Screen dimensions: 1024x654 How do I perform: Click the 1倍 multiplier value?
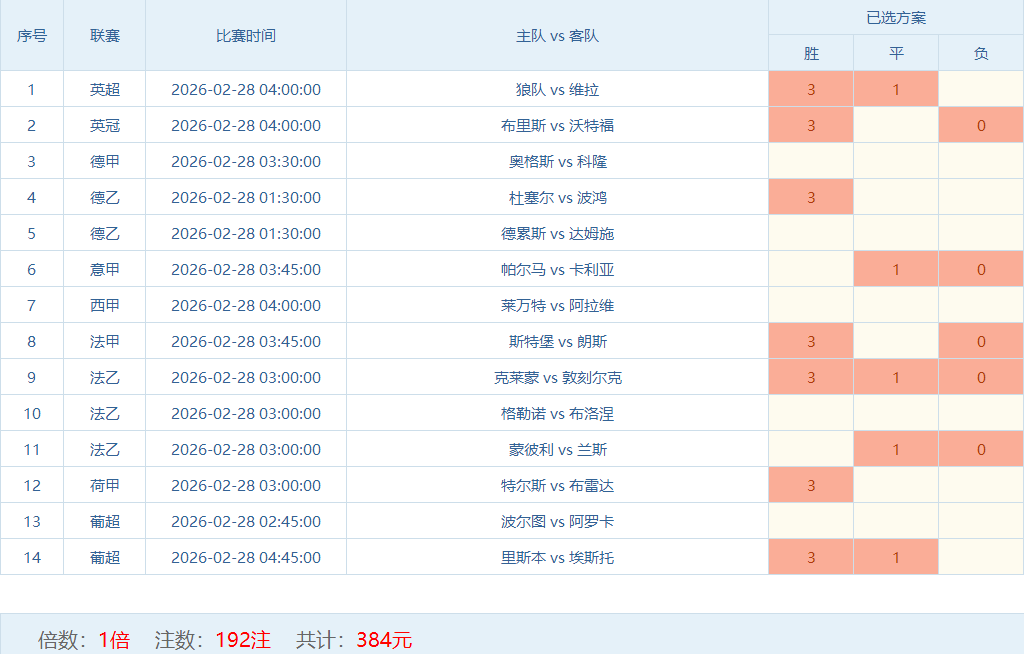tap(114, 640)
